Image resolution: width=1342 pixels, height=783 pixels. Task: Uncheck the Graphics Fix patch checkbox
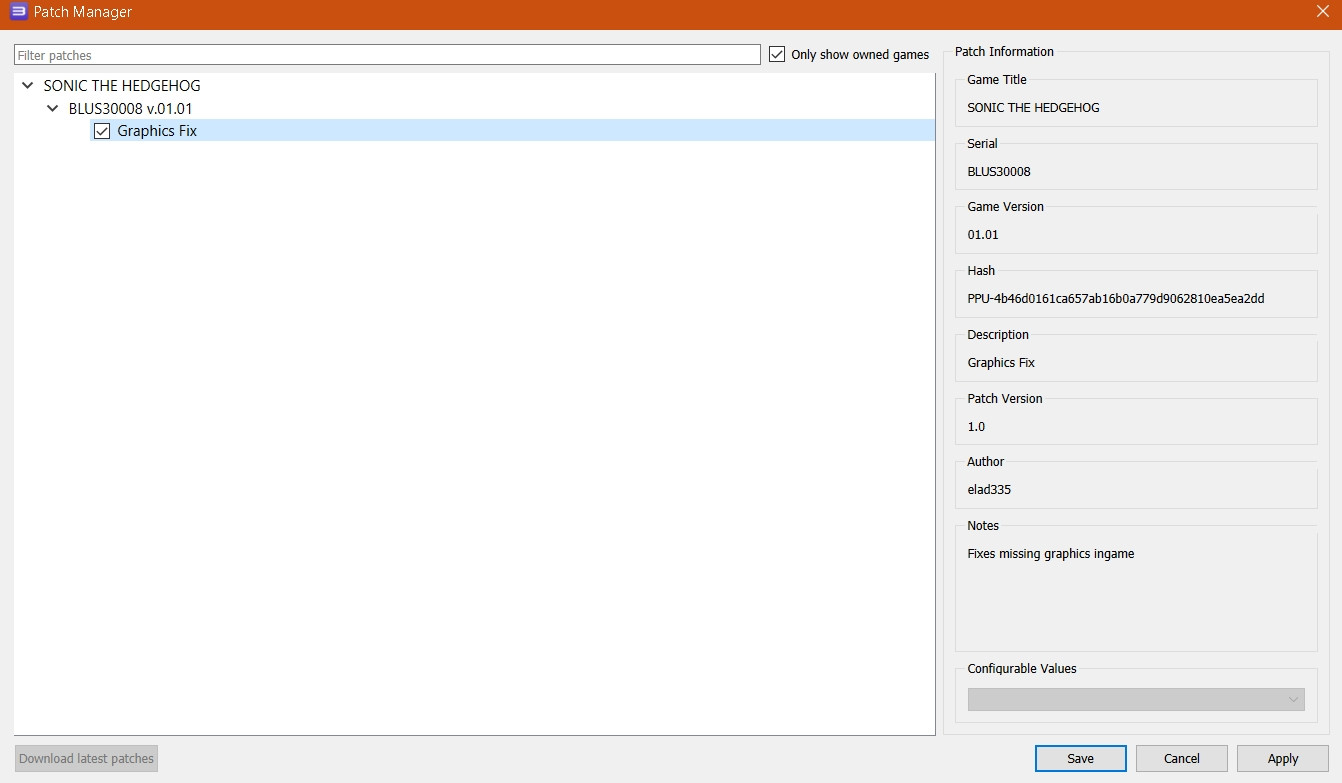102,131
